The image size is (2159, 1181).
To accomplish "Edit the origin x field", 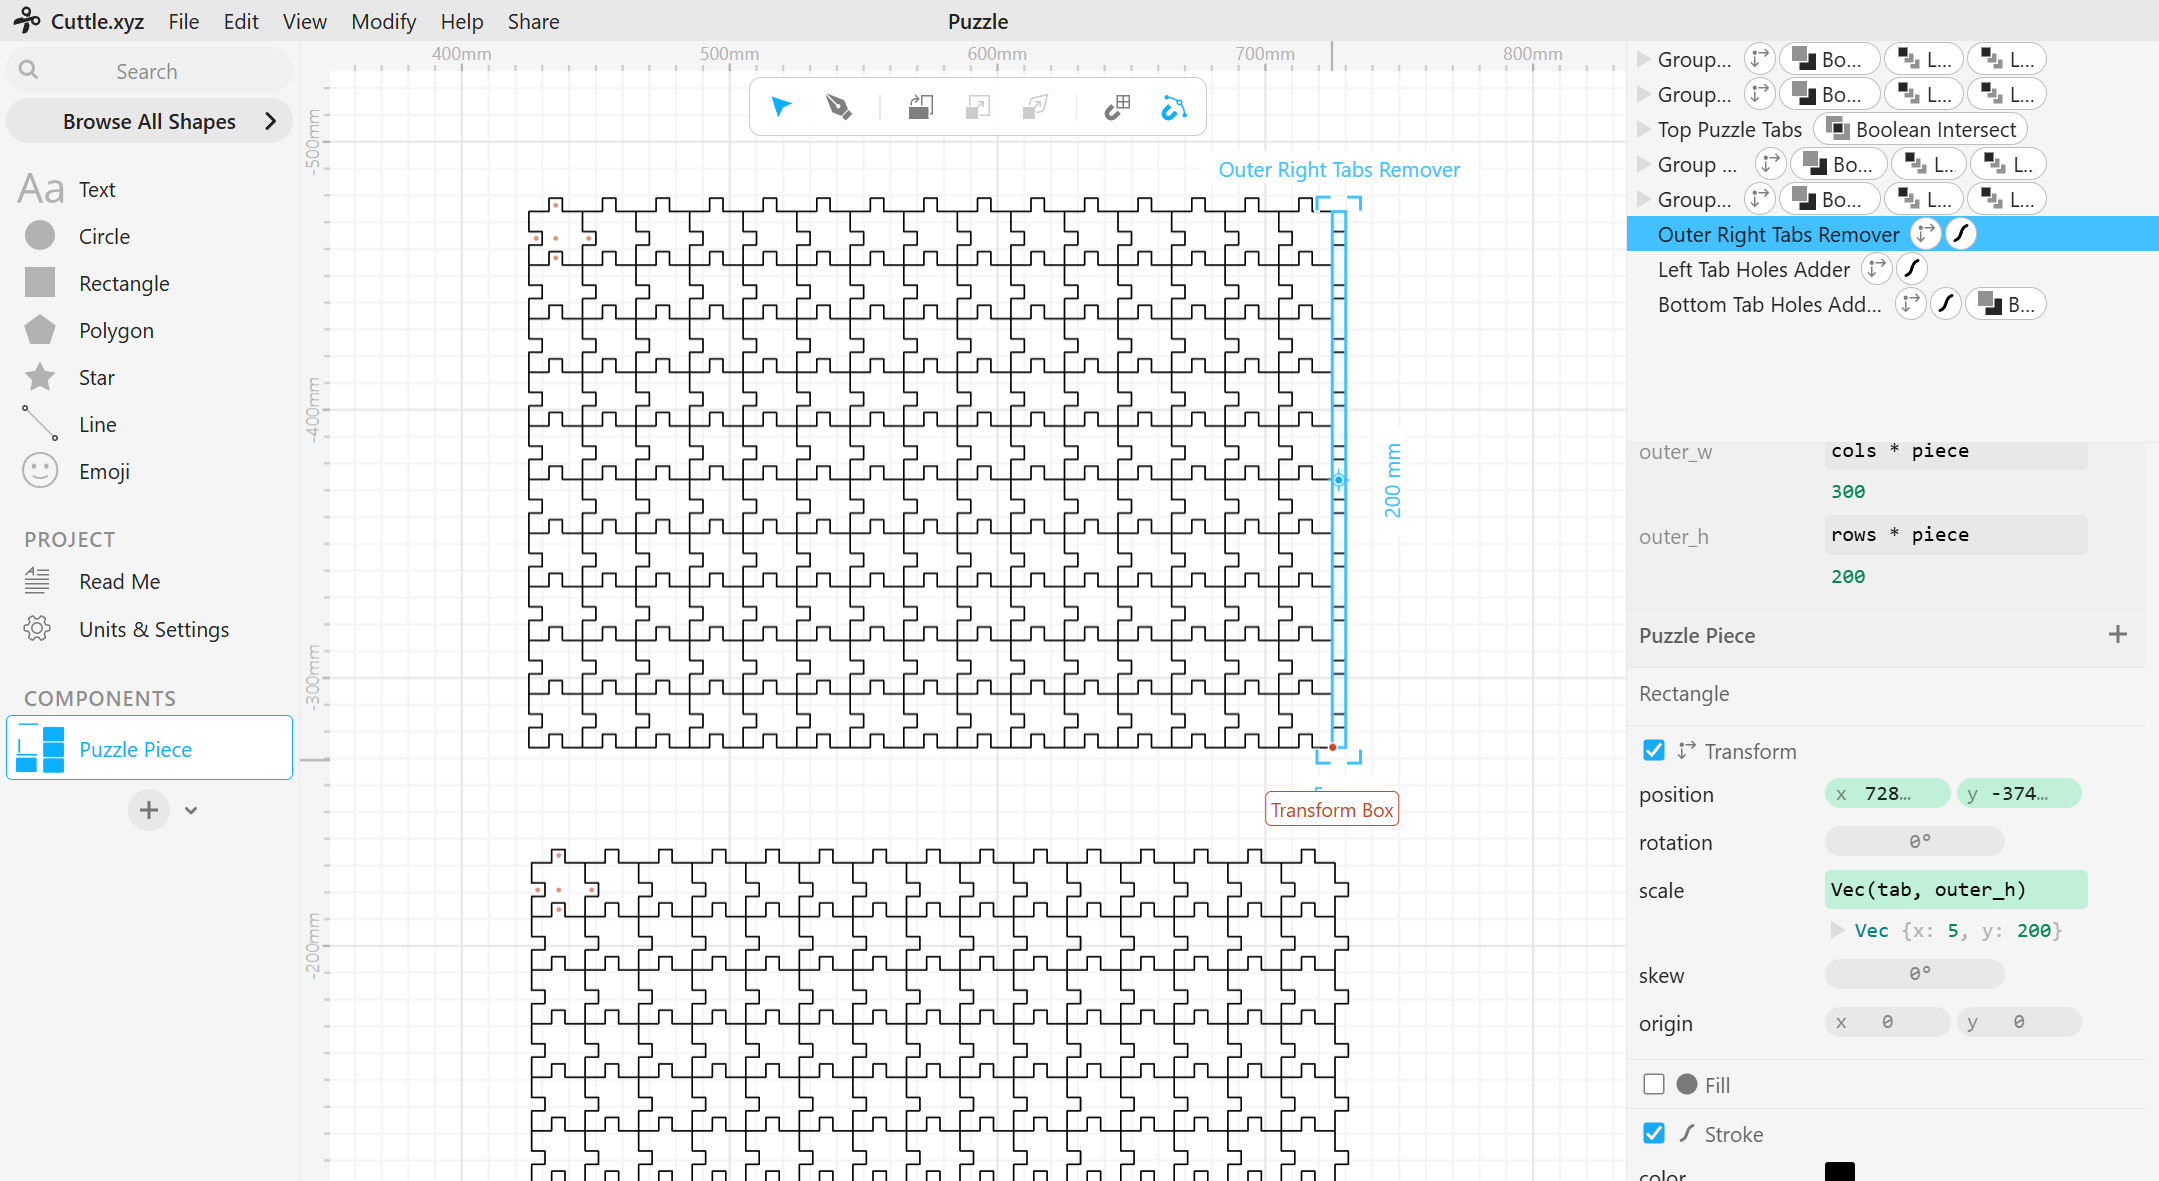I will pos(1887,1022).
